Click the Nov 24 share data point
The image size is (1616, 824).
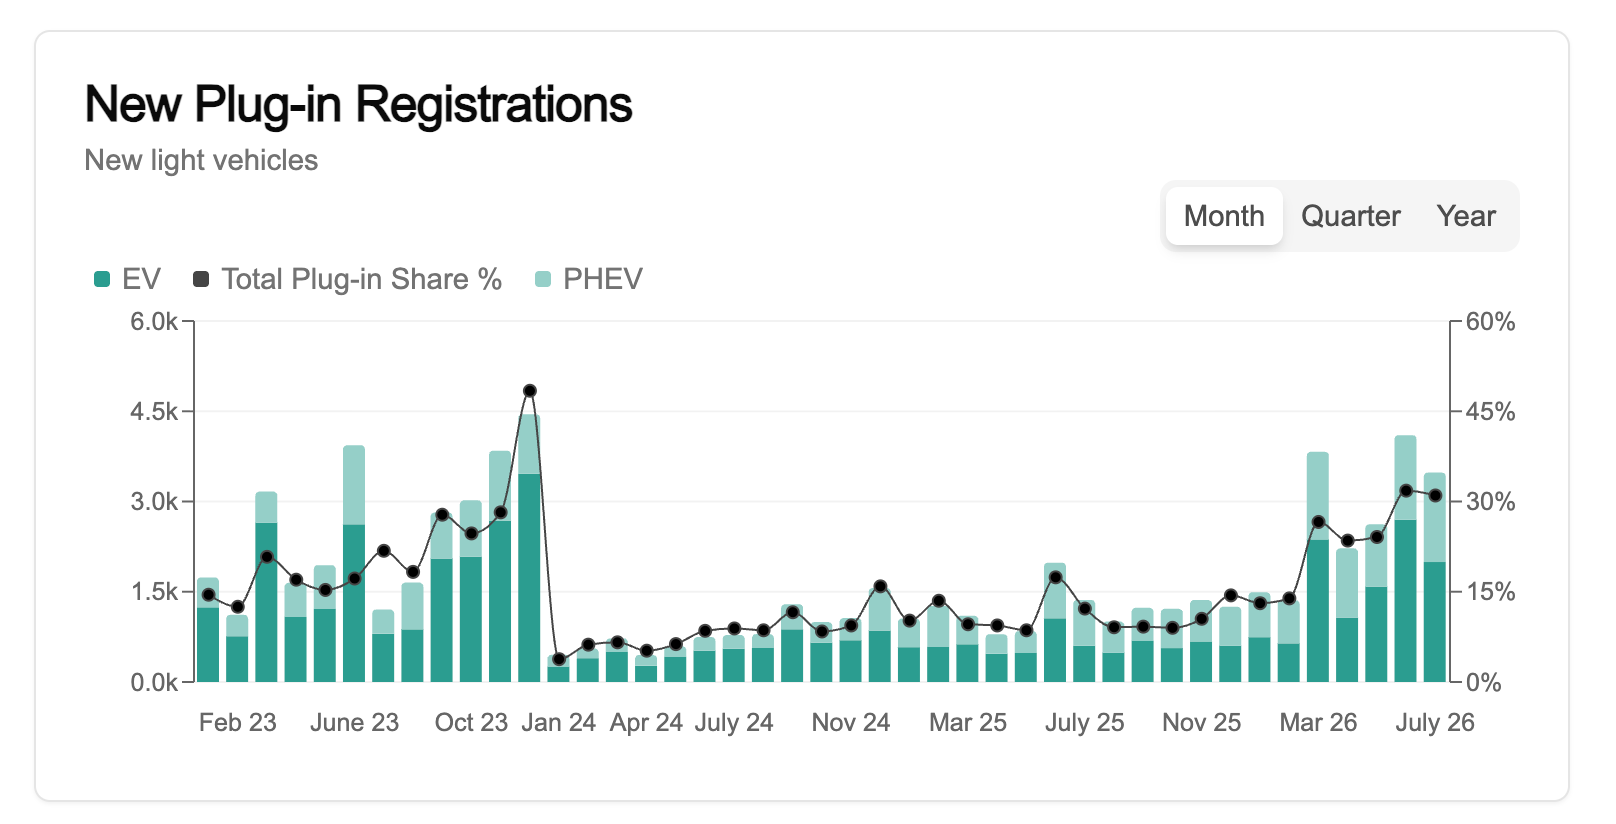[851, 626]
